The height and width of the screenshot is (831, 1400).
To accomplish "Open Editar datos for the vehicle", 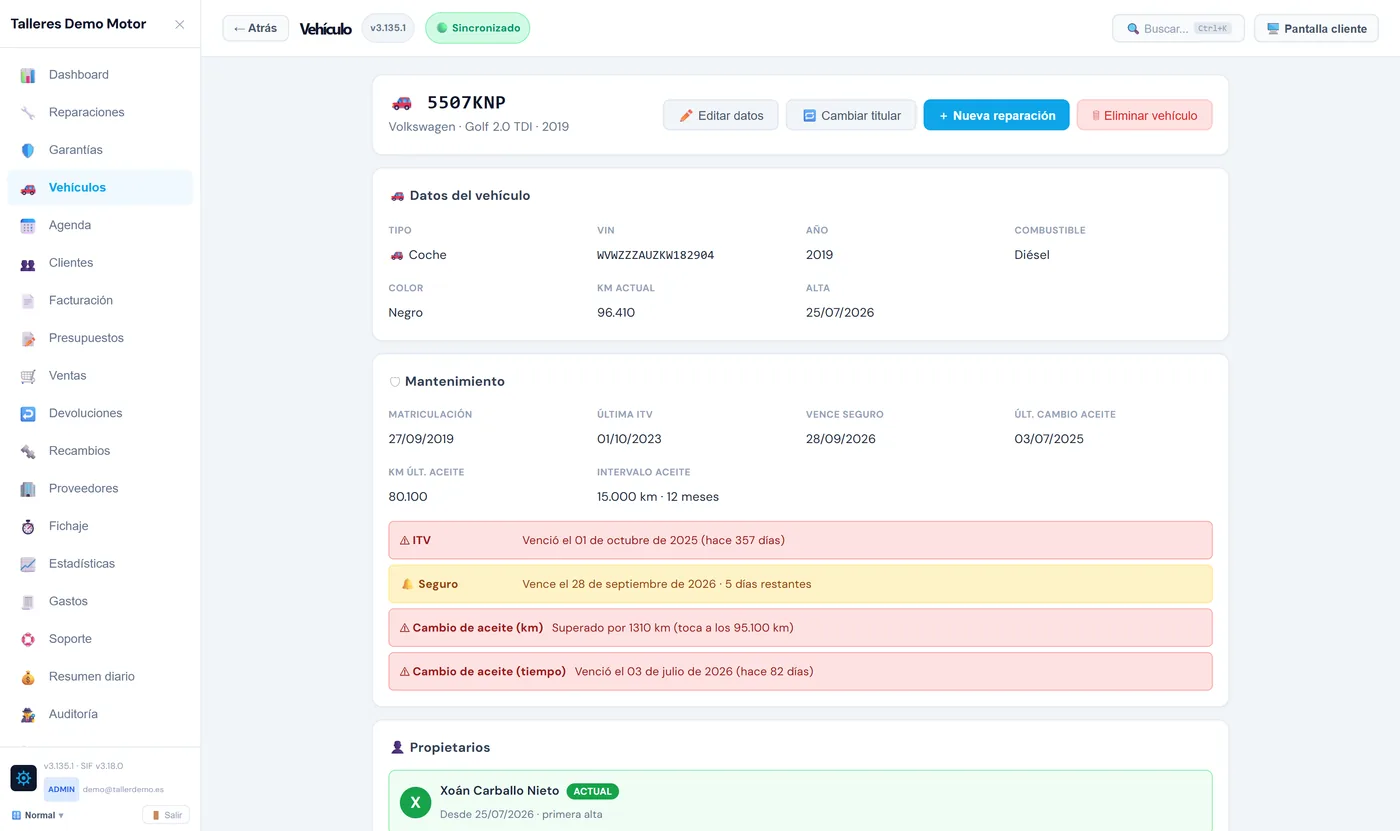I will 721,115.
